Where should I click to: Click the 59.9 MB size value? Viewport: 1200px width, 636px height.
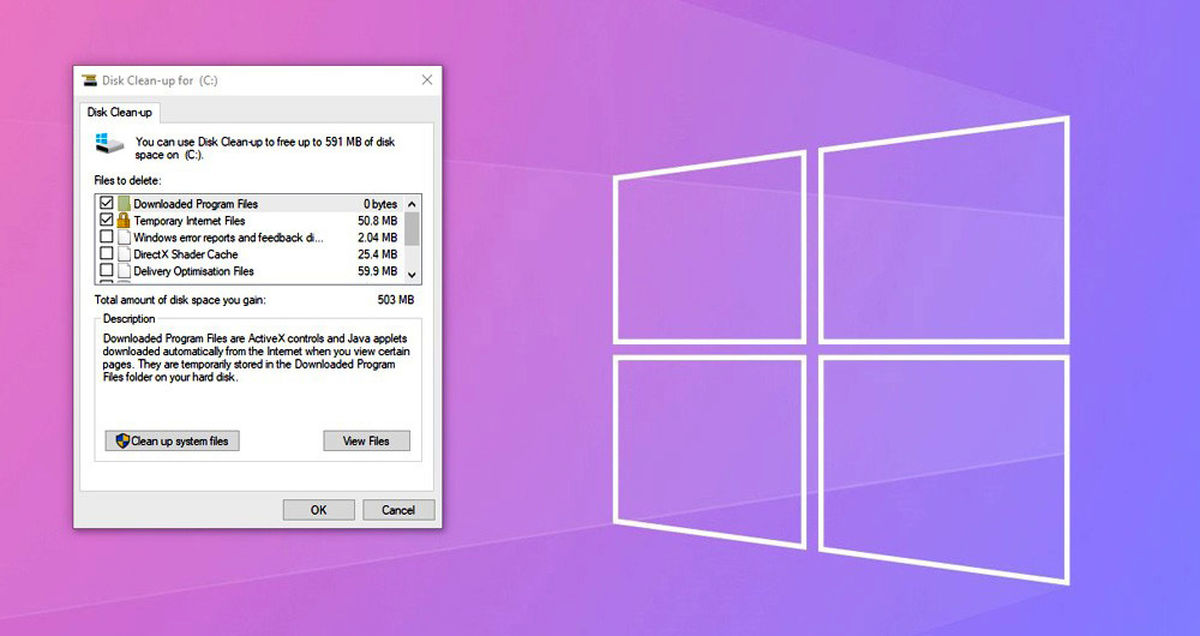click(378, 272)
